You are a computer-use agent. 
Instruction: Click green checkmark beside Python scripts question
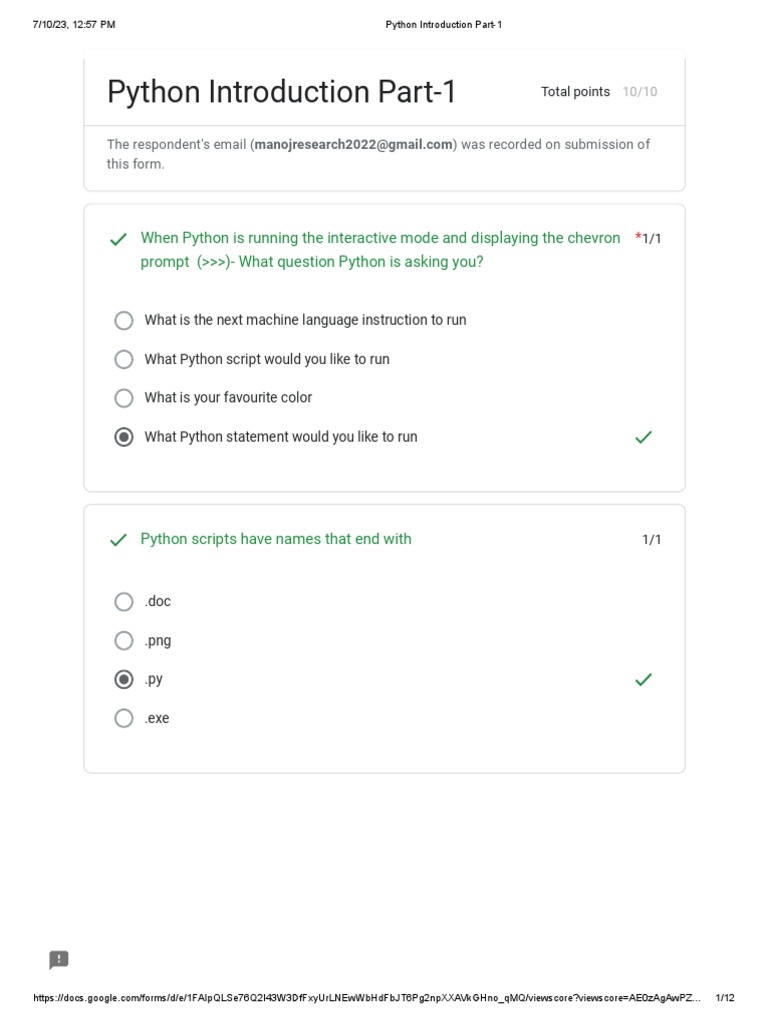click(118, 540)
